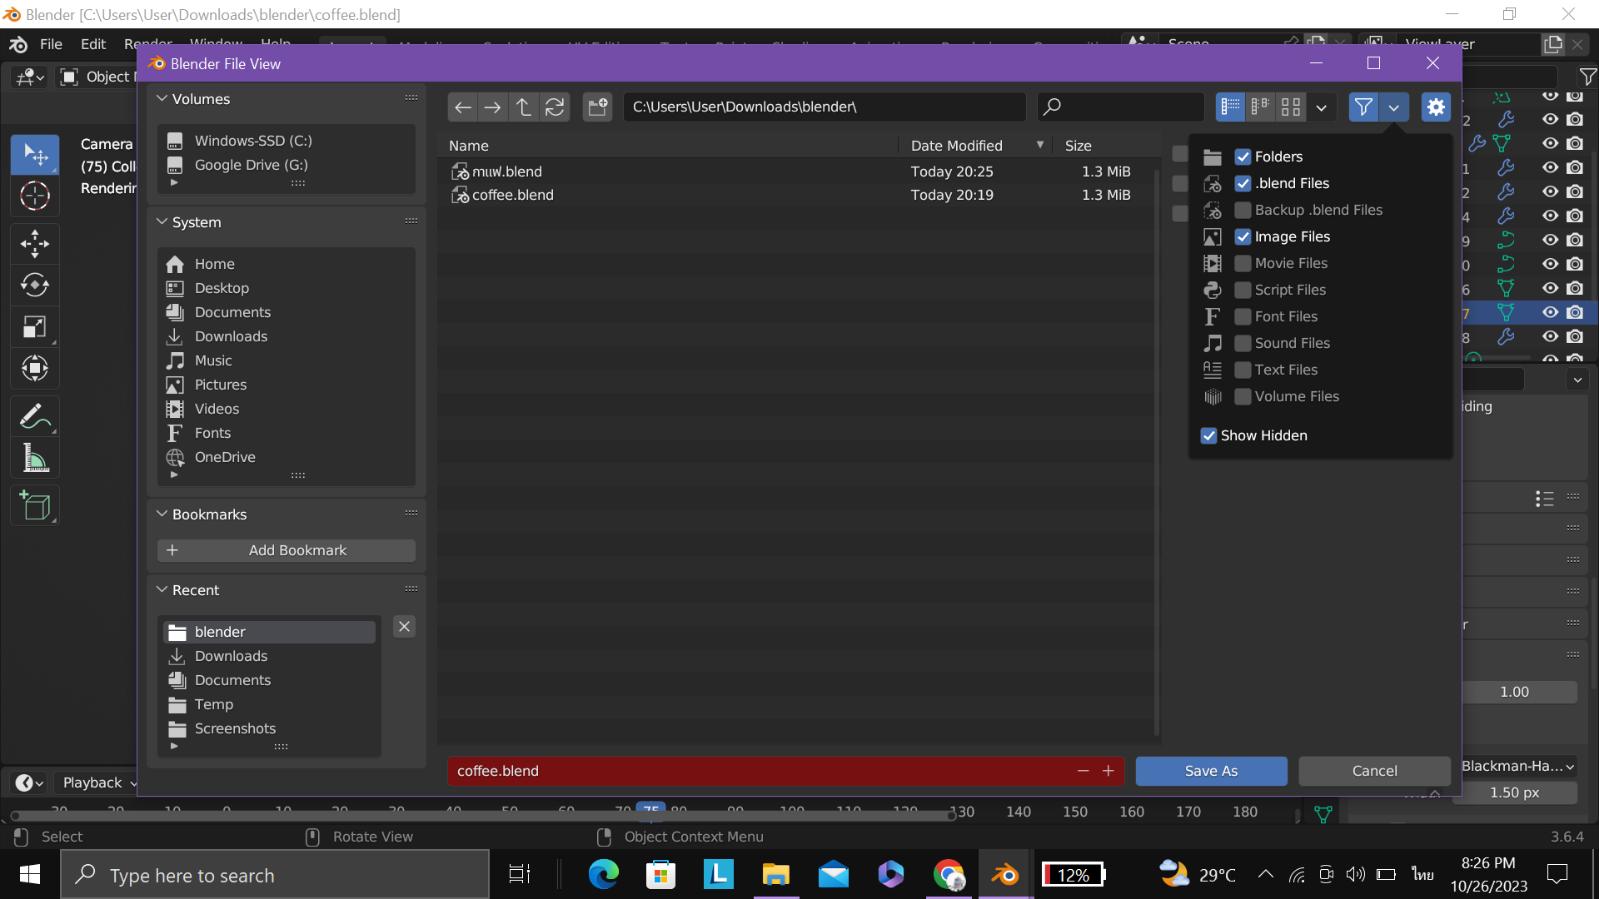Click the Save As button

point(1211,771)
